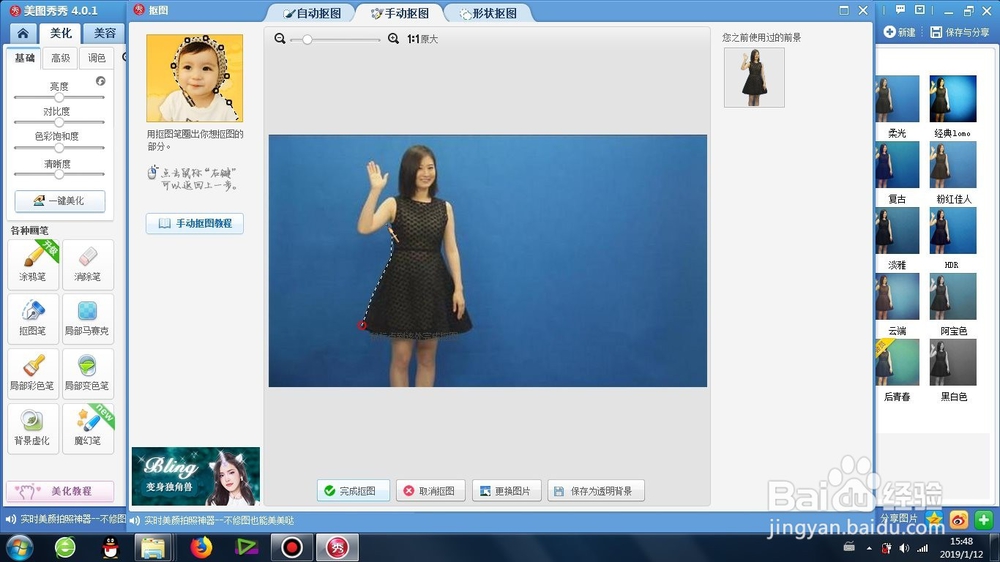Click the 取消抠图 button
Image resolution: width=1000 pixels, height=562 pixels.
pos(430,491)
